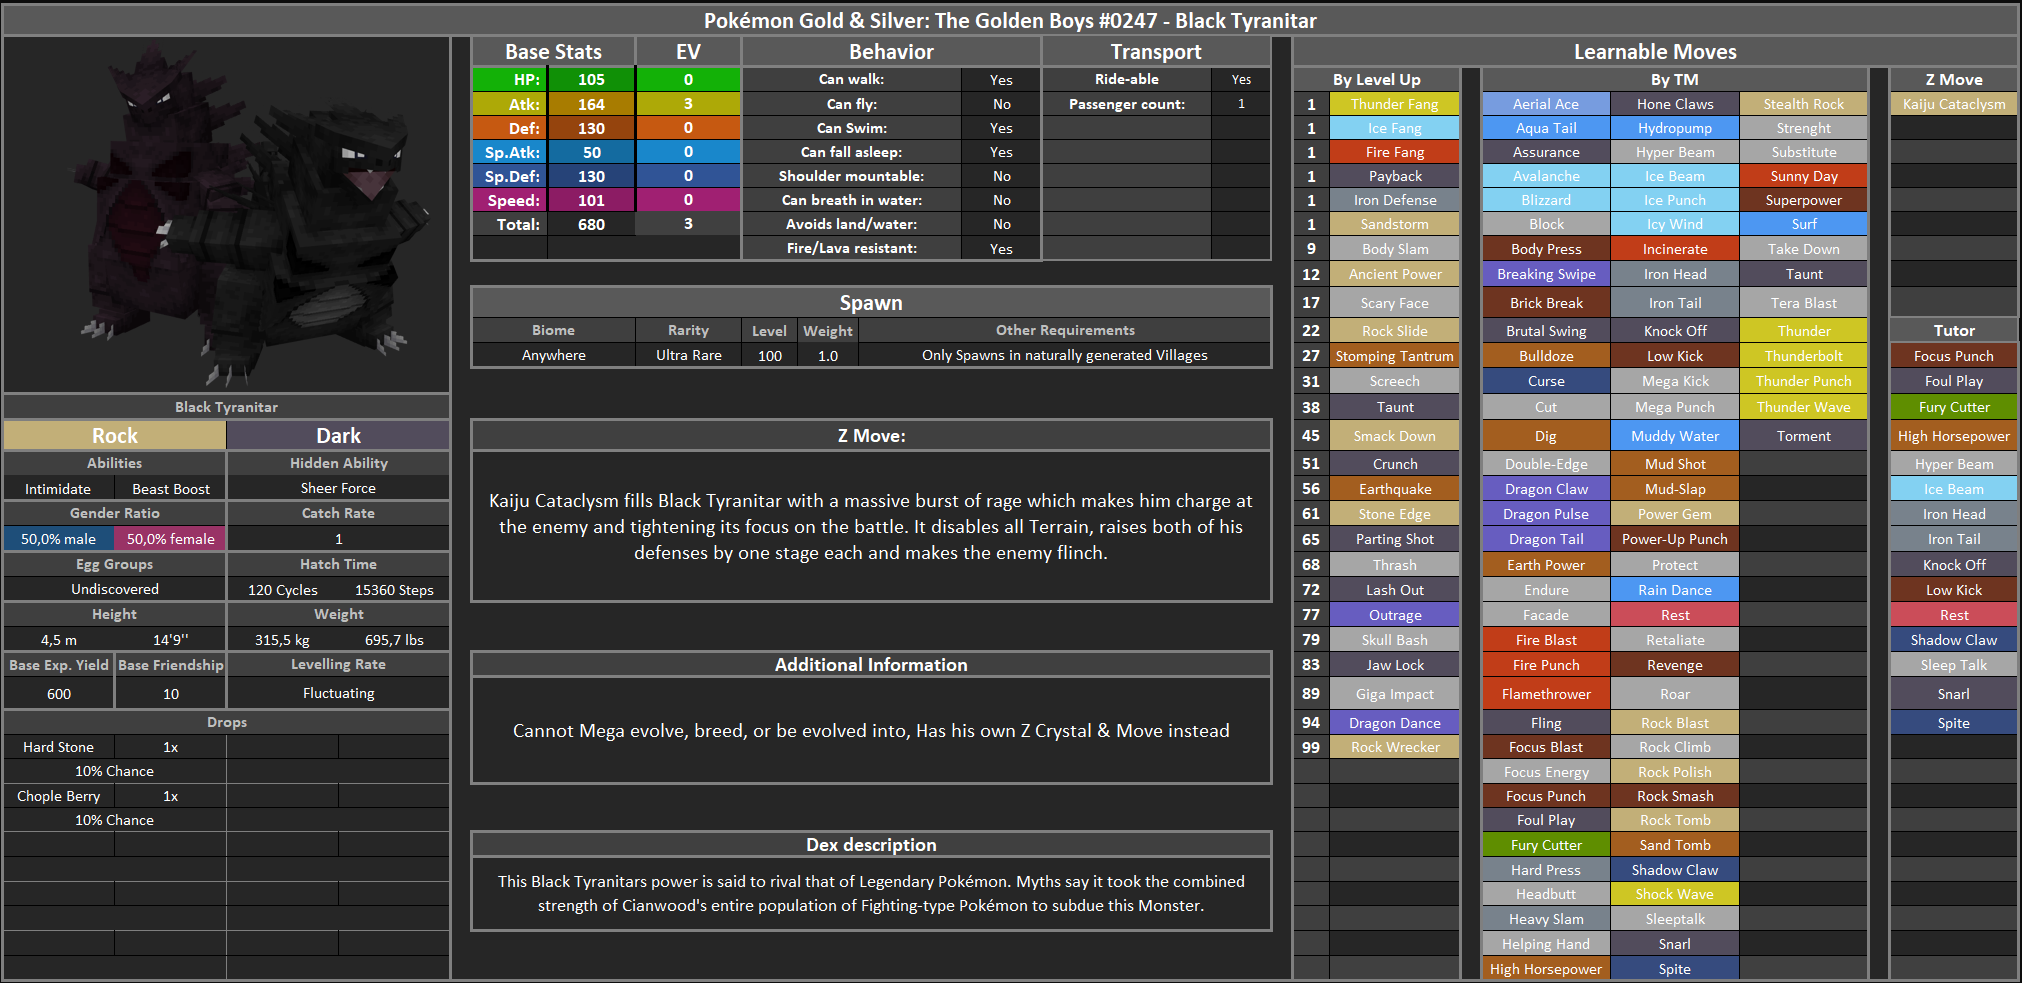The image size is (2022, 983).
Task: Click Only Spawns in naturally generated Villages
Action: (1064, 355)
